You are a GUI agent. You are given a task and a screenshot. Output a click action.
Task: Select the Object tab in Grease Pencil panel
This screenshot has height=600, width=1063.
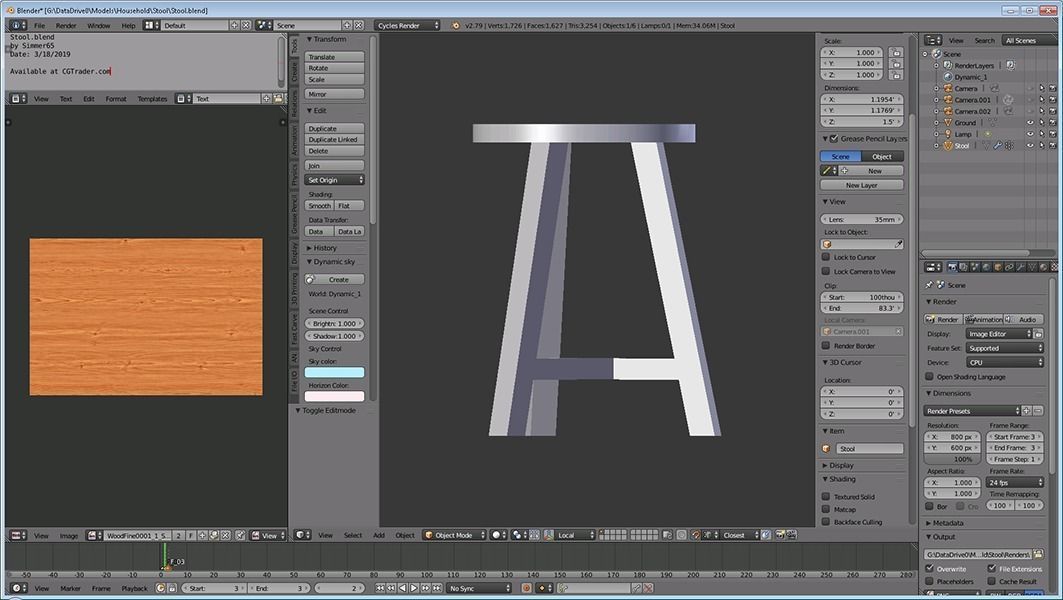882,157
